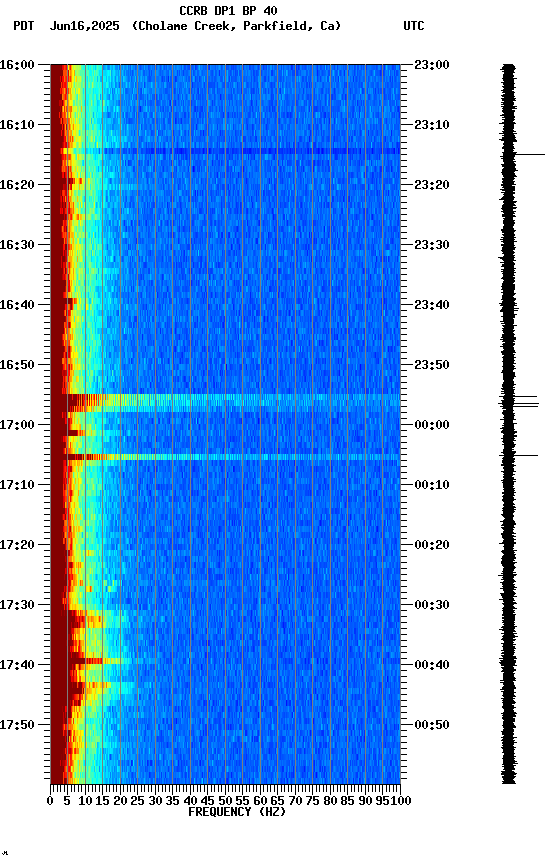Click the PDT timezone label
This screenshot has width=552, height=864.
click(24, 26)
